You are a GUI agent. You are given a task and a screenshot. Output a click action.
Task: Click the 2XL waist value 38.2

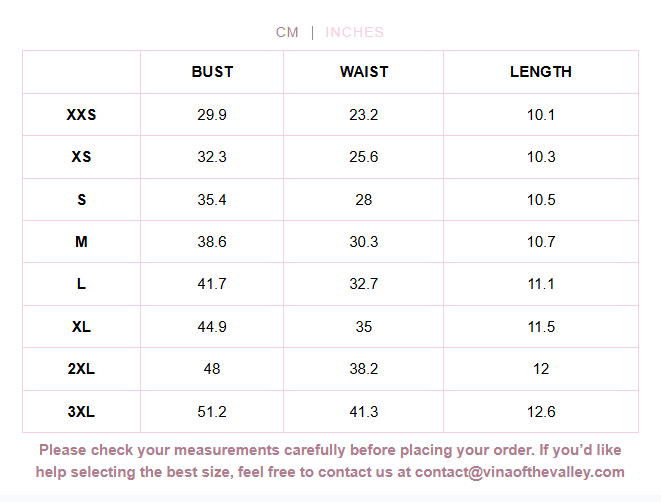(x=364, y=369)
